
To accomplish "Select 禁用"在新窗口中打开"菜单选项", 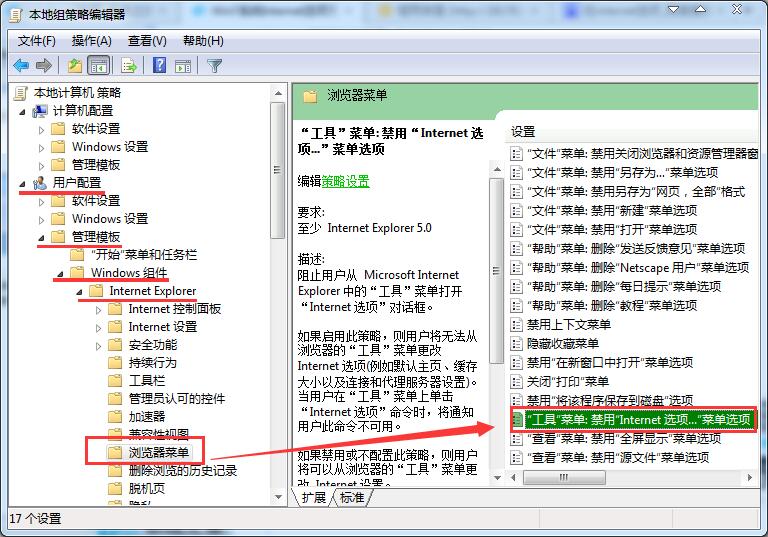I will click(x=602, y=363).
